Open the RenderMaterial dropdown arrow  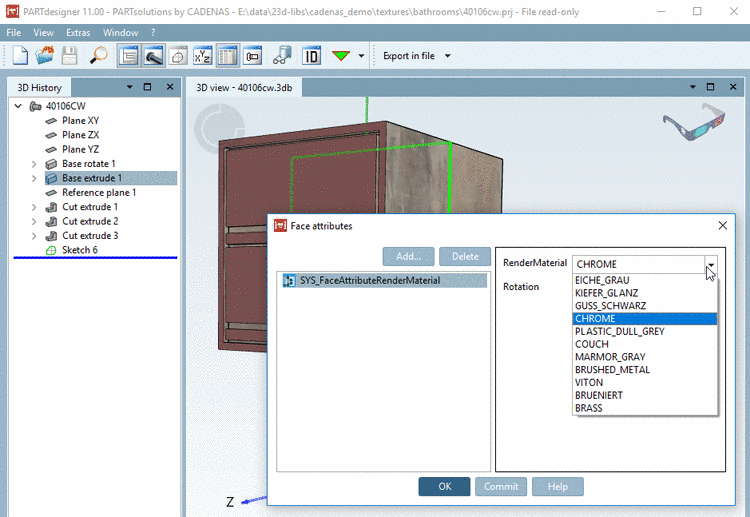click(x=710, y=265)
